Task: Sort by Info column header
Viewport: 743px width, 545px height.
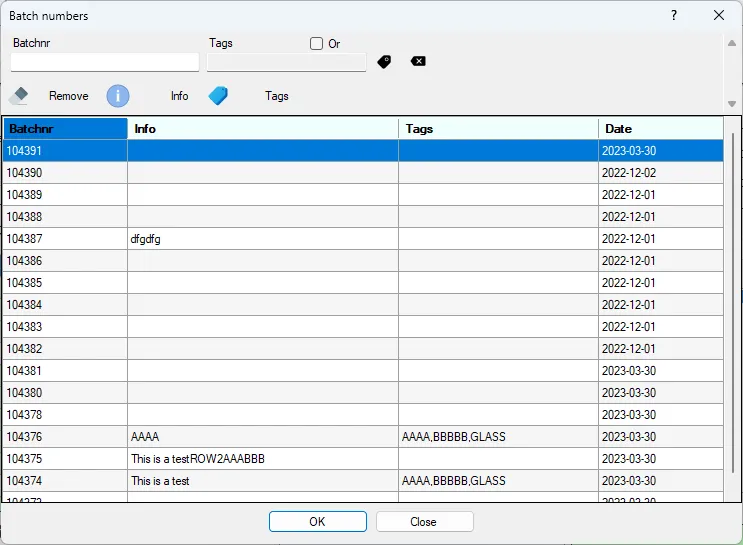Action: (263, 128)
